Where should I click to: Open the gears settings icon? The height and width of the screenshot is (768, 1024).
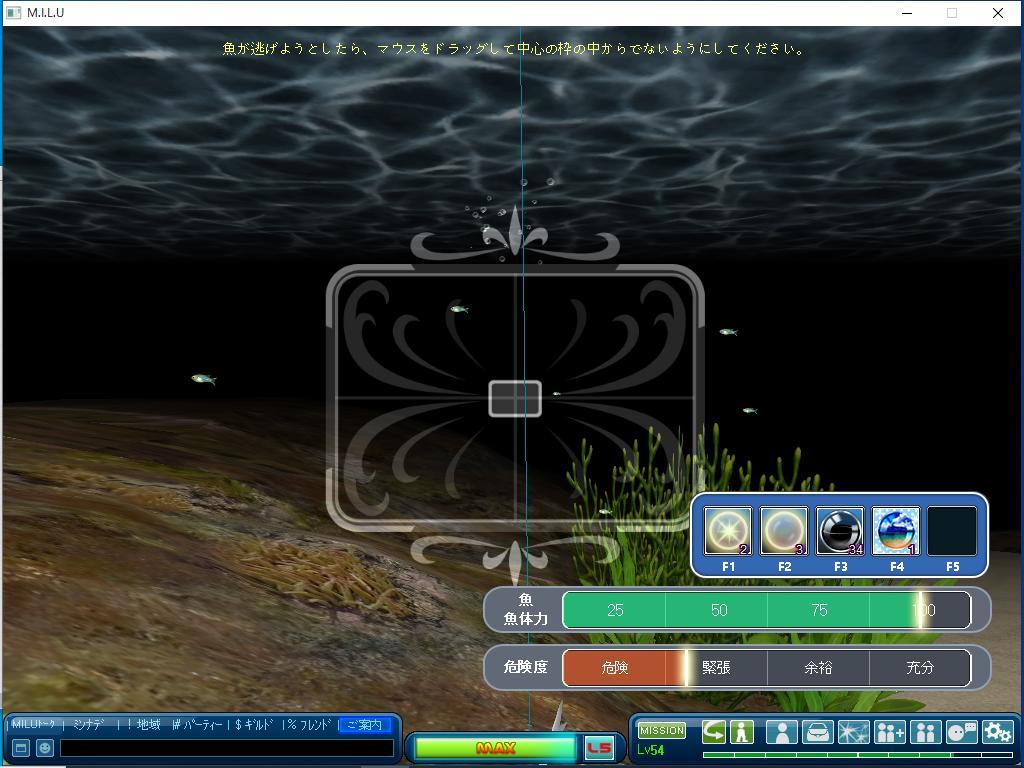point(997,732)
